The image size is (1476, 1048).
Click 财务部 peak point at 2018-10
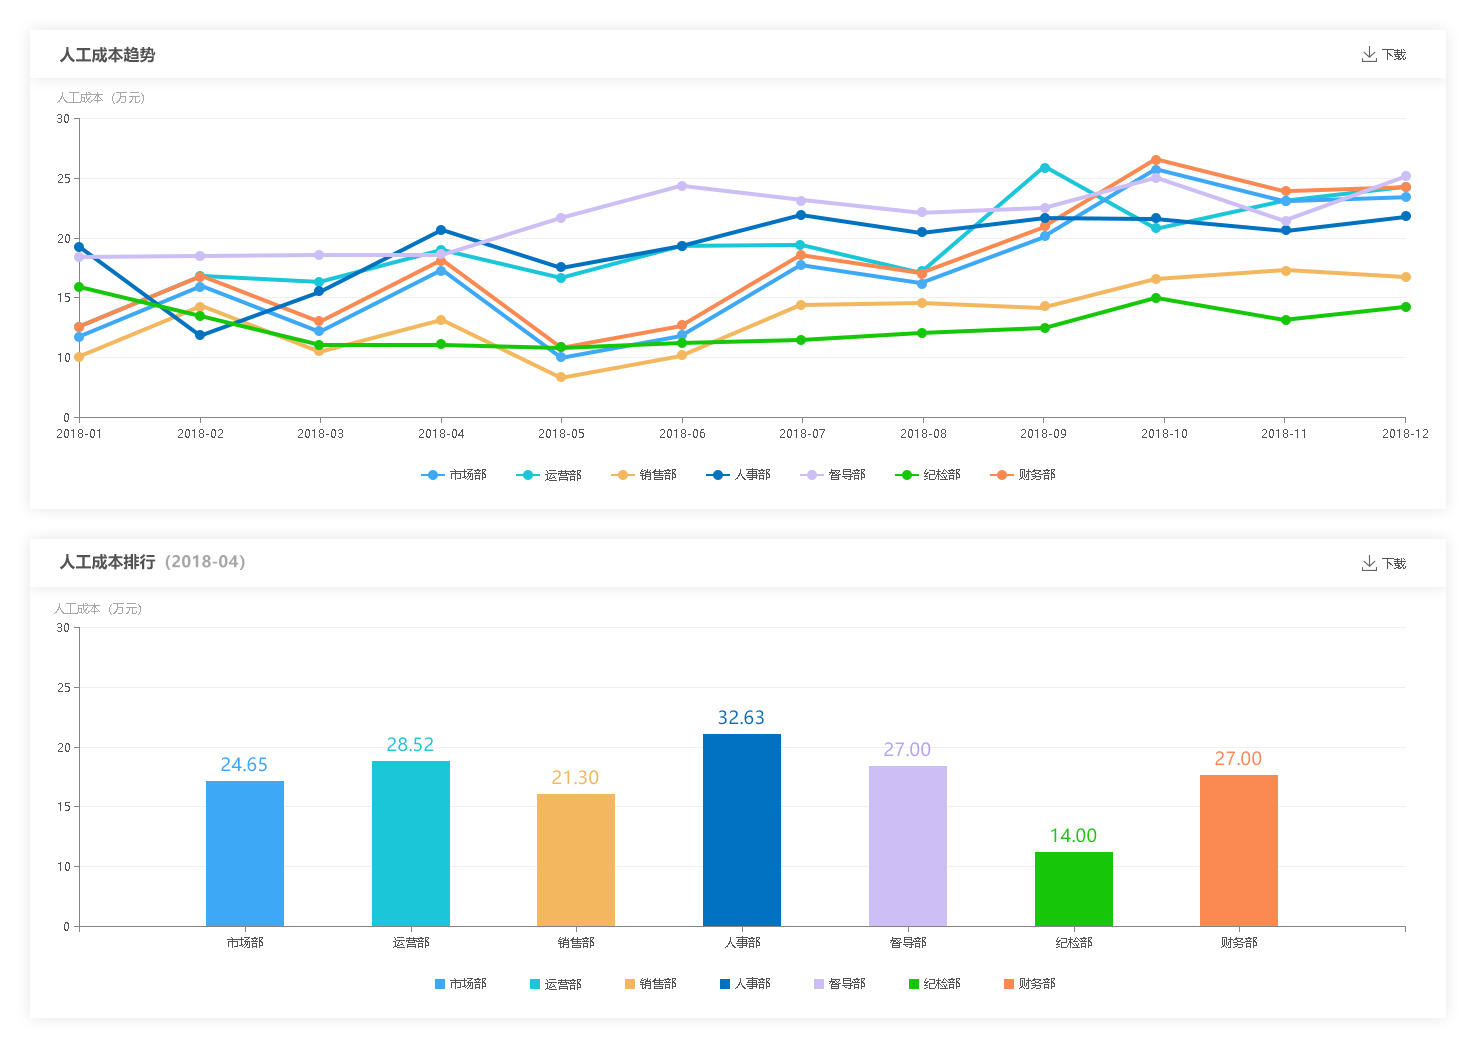pyautogui.click(x=1156, y=160)
